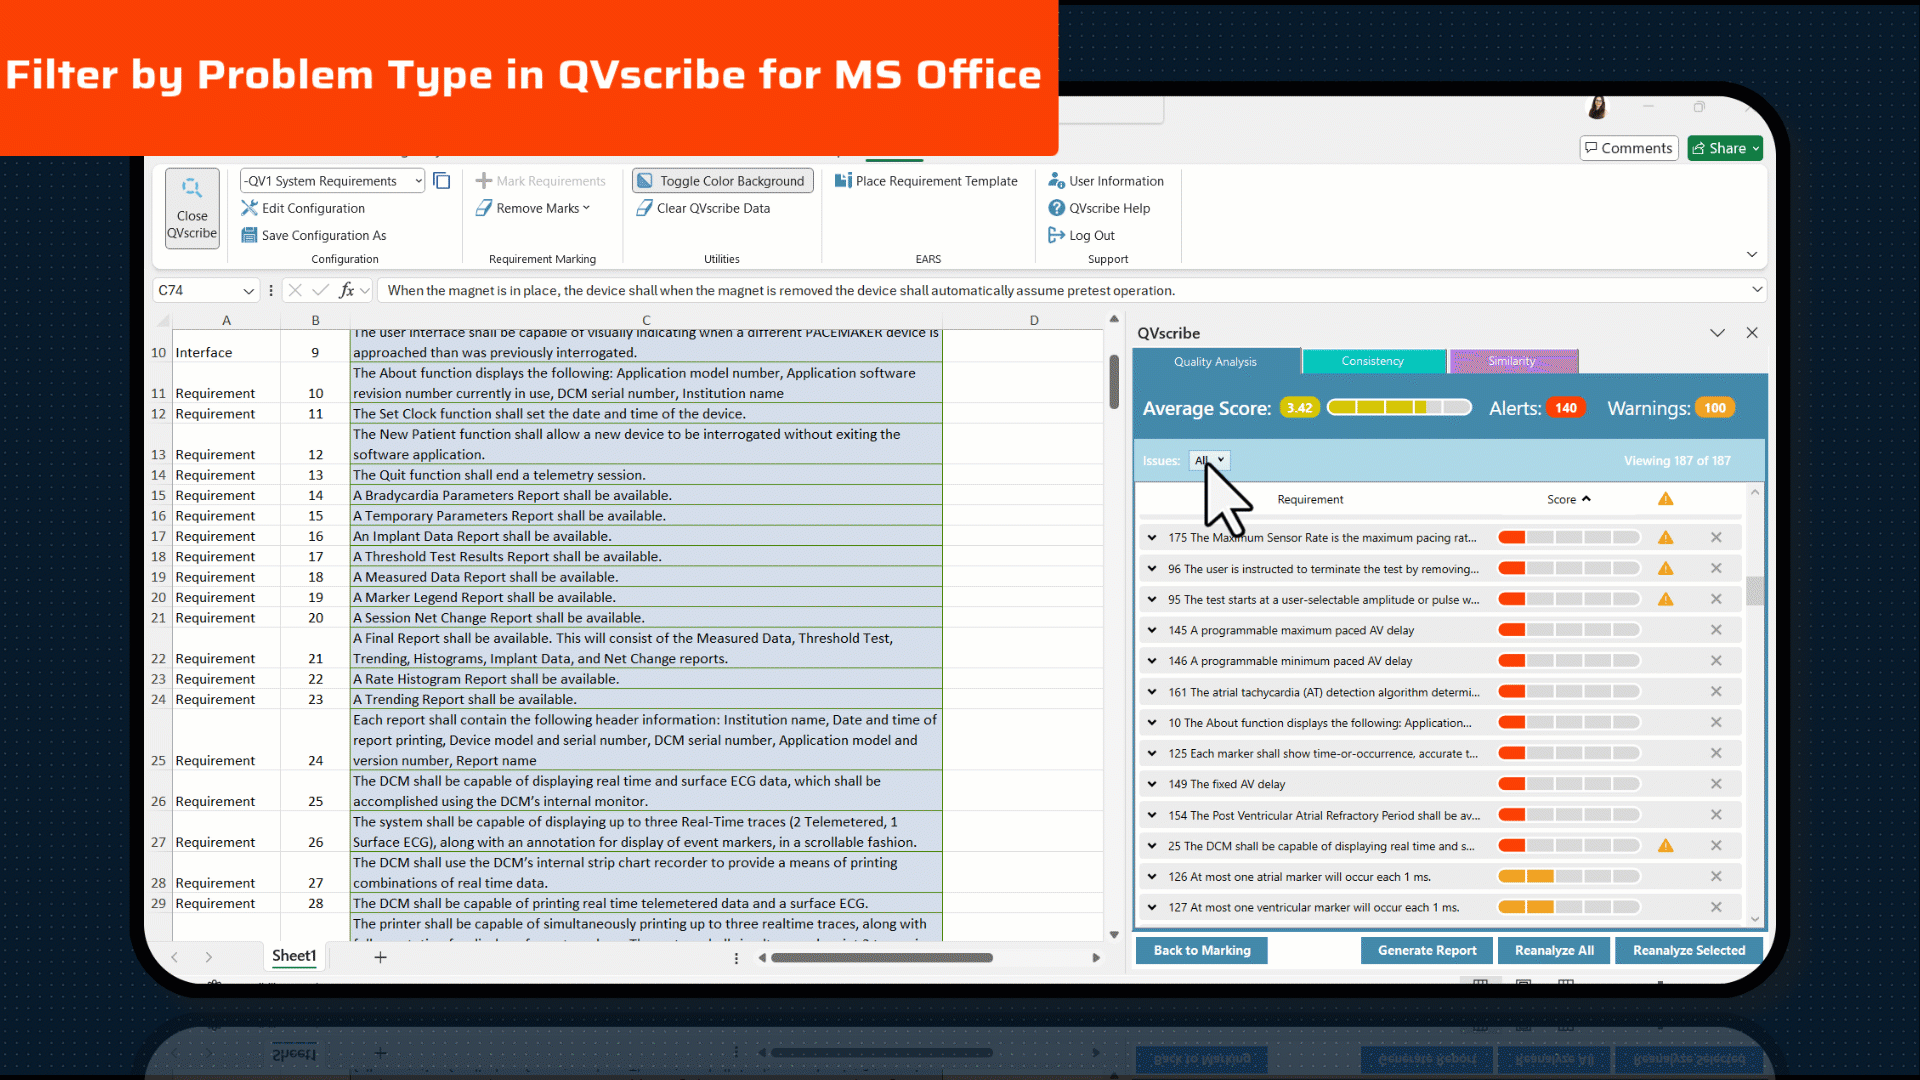Screen dimensions: 1920x1080
Task: Click the Insert Function fx icon
Action: (346, 290)
